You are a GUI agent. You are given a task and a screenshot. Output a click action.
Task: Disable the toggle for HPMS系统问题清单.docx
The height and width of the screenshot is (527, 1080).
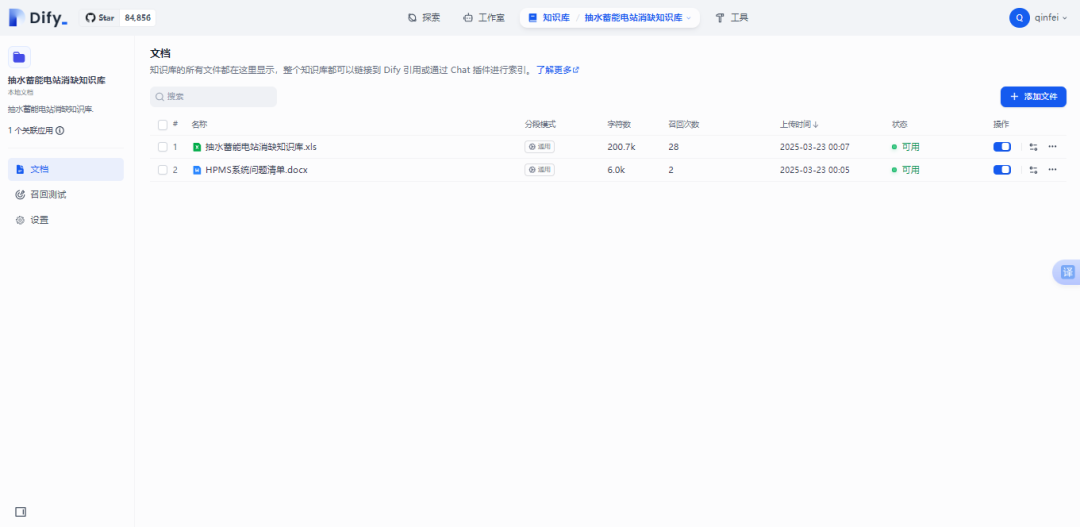1002,169
